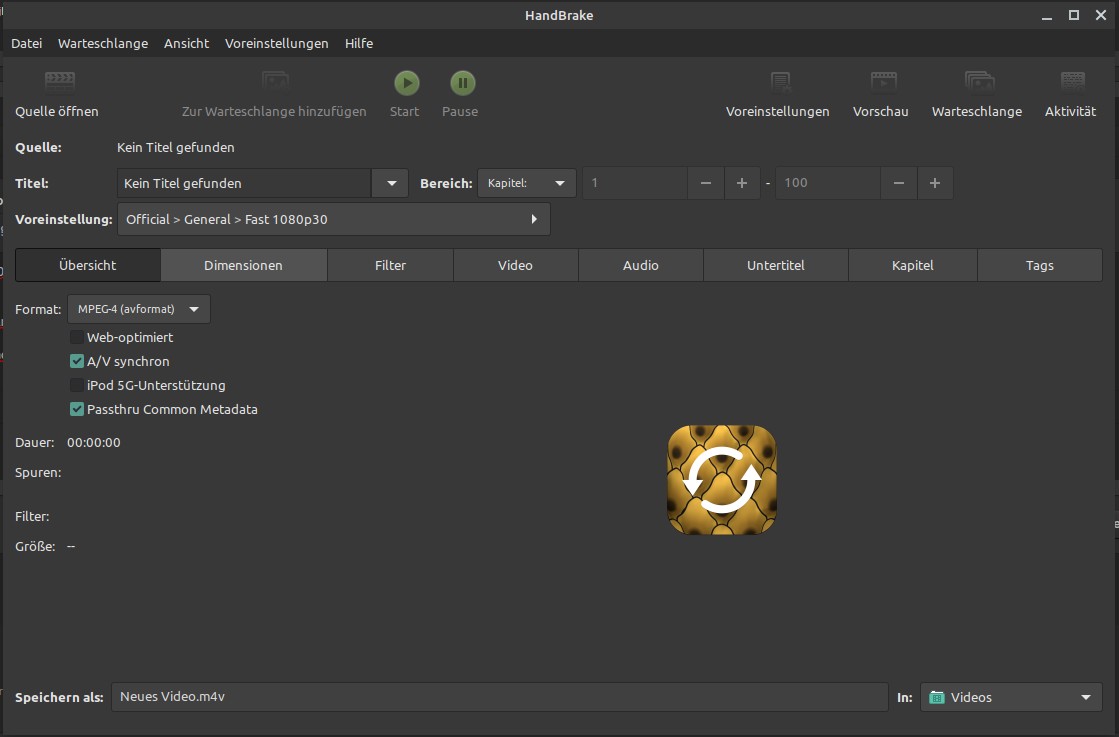The image size is (1119, 737).
Task: Start encoding with the green Start button
Action: pyautogui.click(x=407, y=83)
